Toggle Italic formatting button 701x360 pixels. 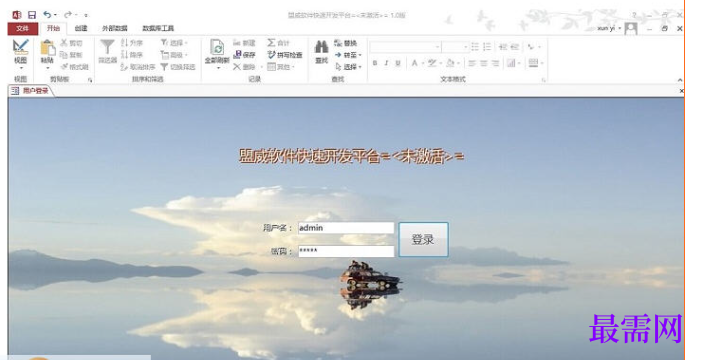click(386, 63)
